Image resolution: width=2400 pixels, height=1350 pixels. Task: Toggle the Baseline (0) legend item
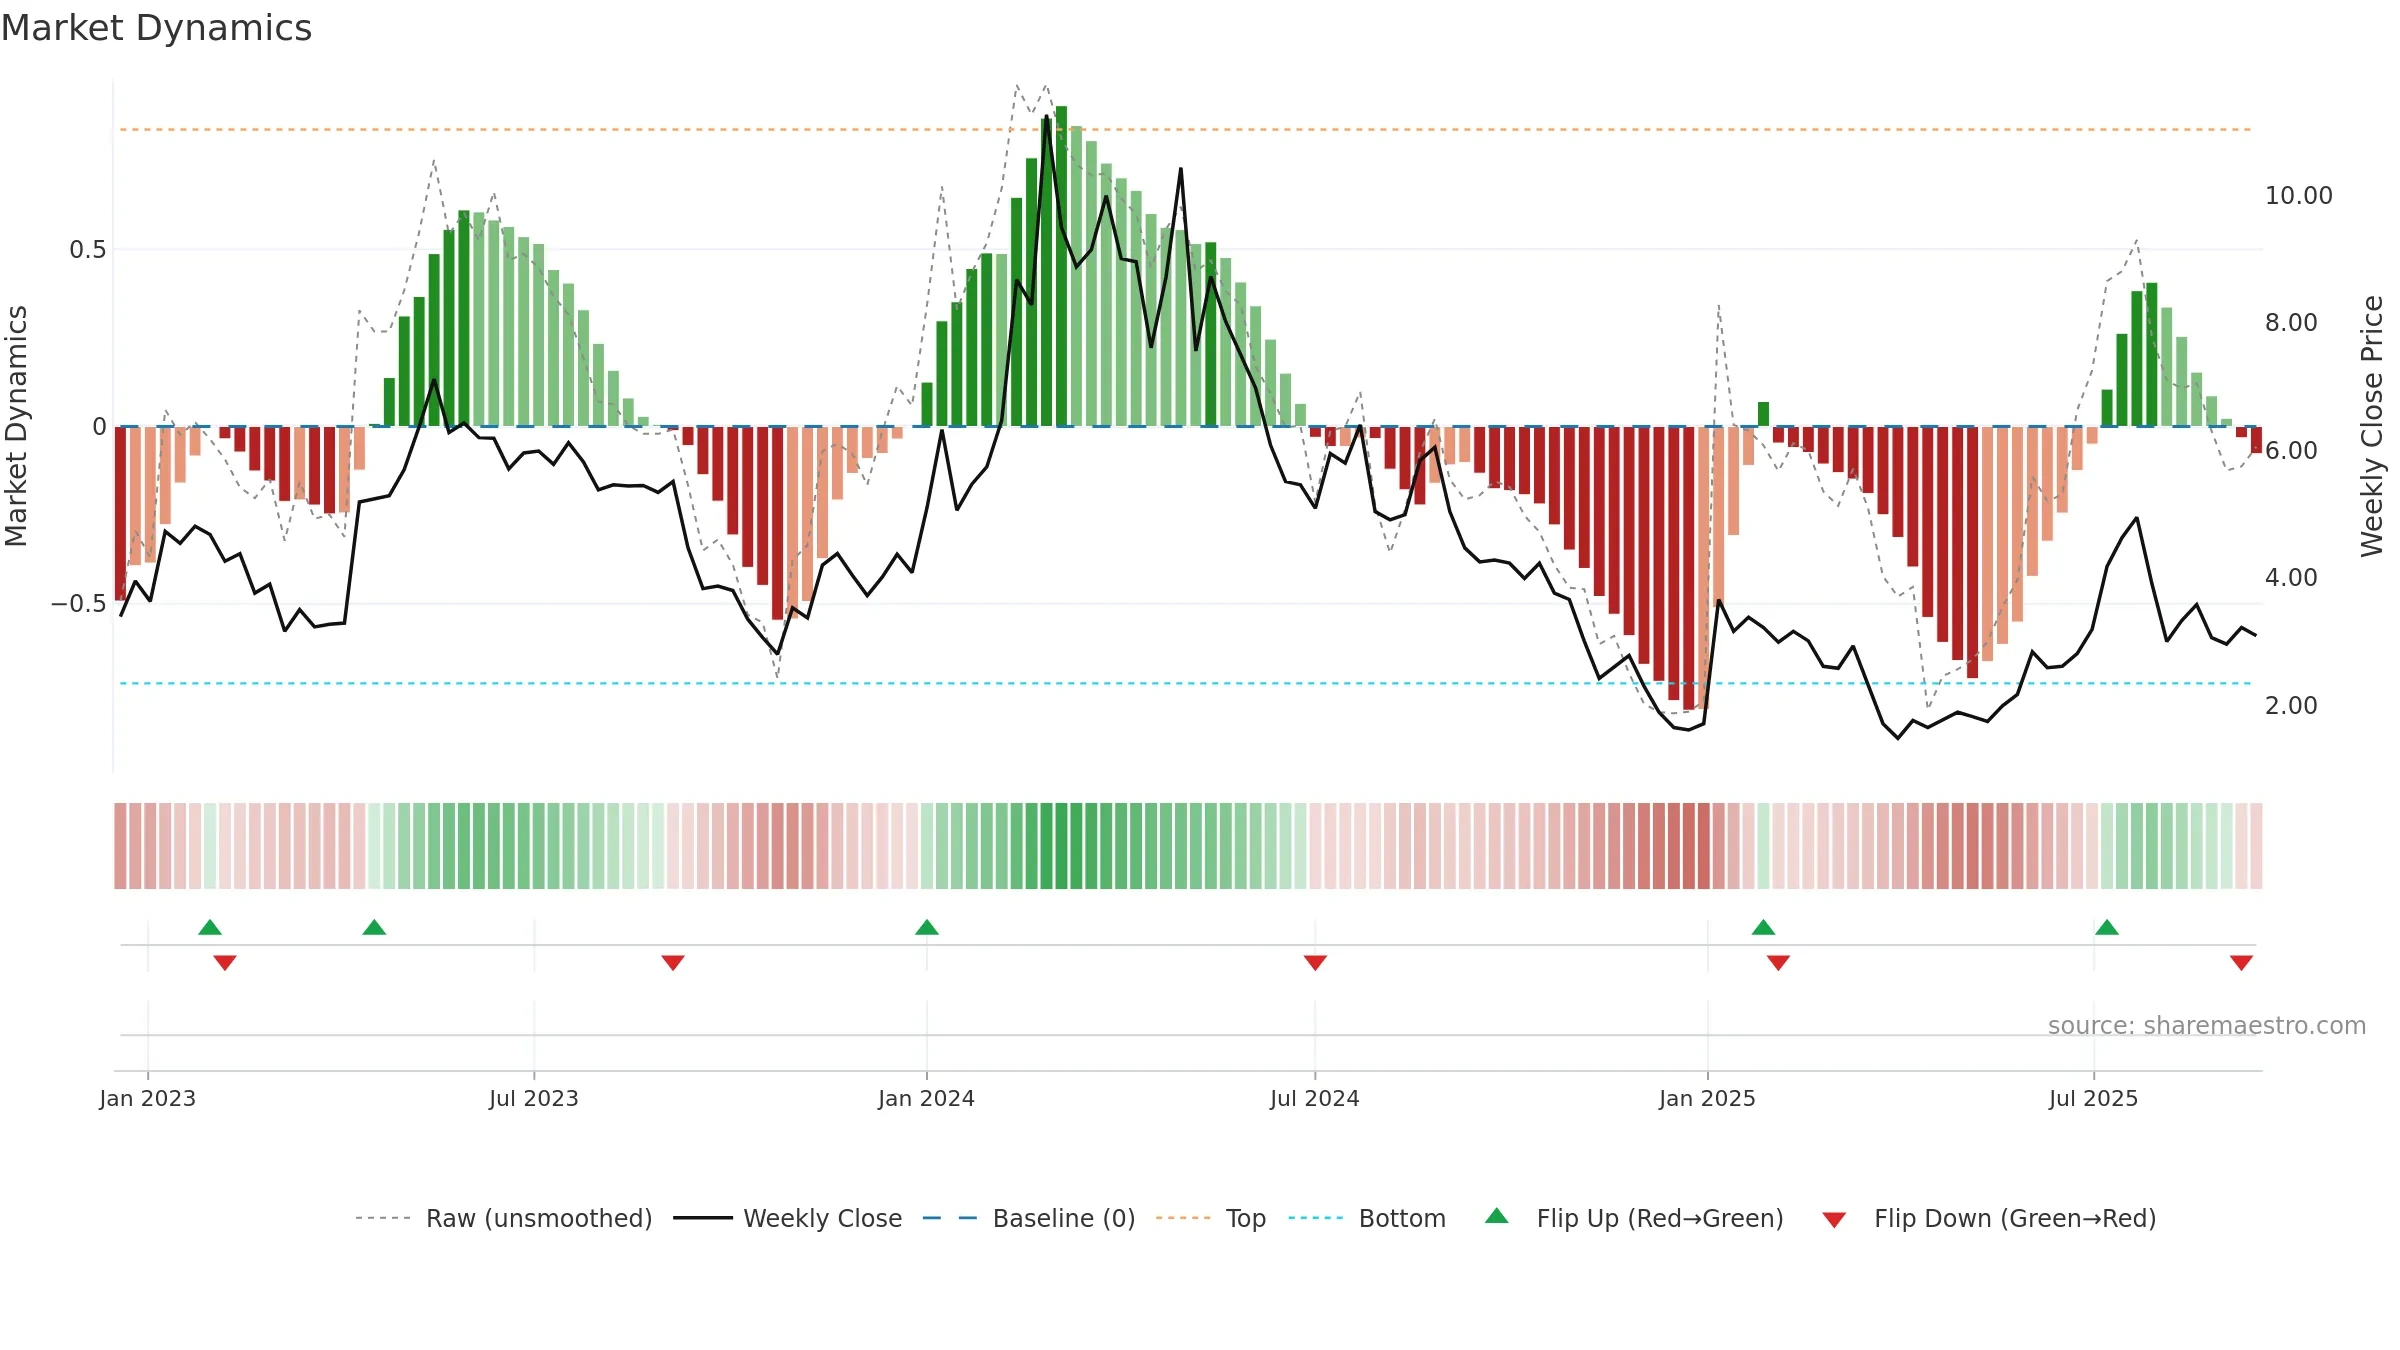tap(1029, 1218)
